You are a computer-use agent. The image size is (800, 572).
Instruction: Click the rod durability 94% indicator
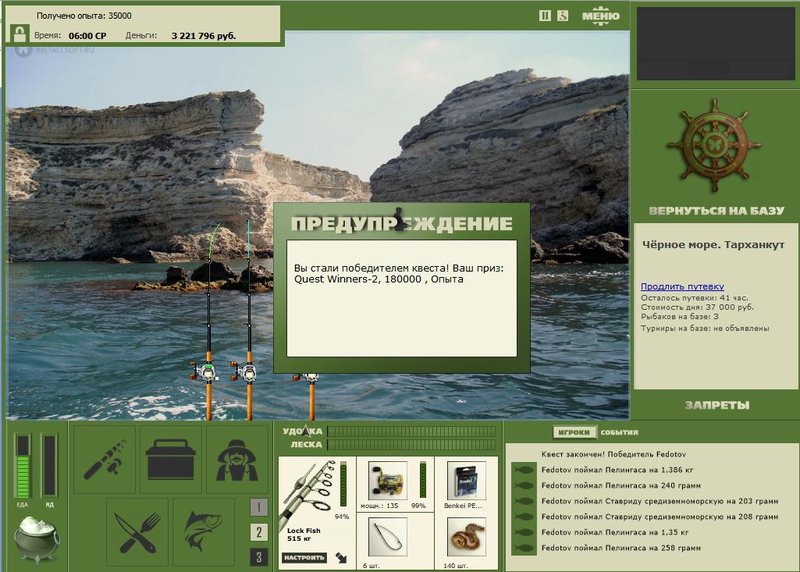[x=342, y=484]
